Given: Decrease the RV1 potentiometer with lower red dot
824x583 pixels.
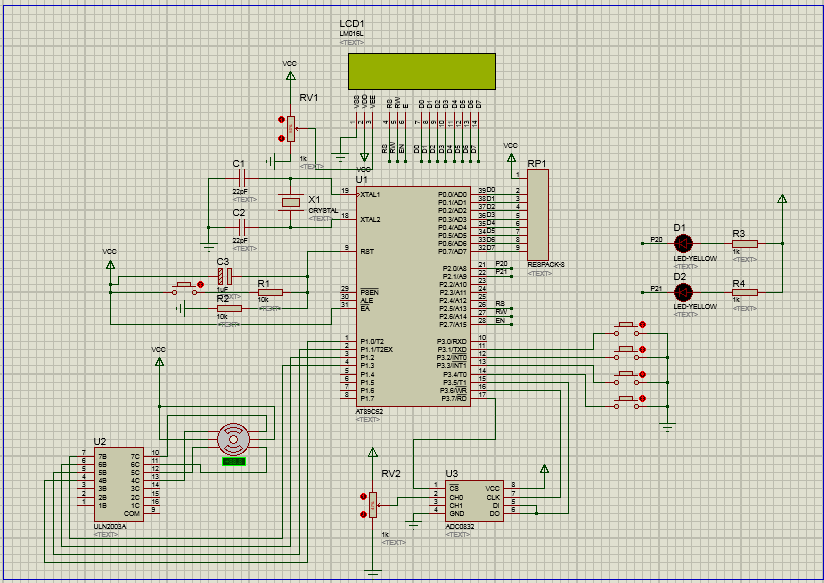Looking at the screenshot, I should (x=281, y=138).
